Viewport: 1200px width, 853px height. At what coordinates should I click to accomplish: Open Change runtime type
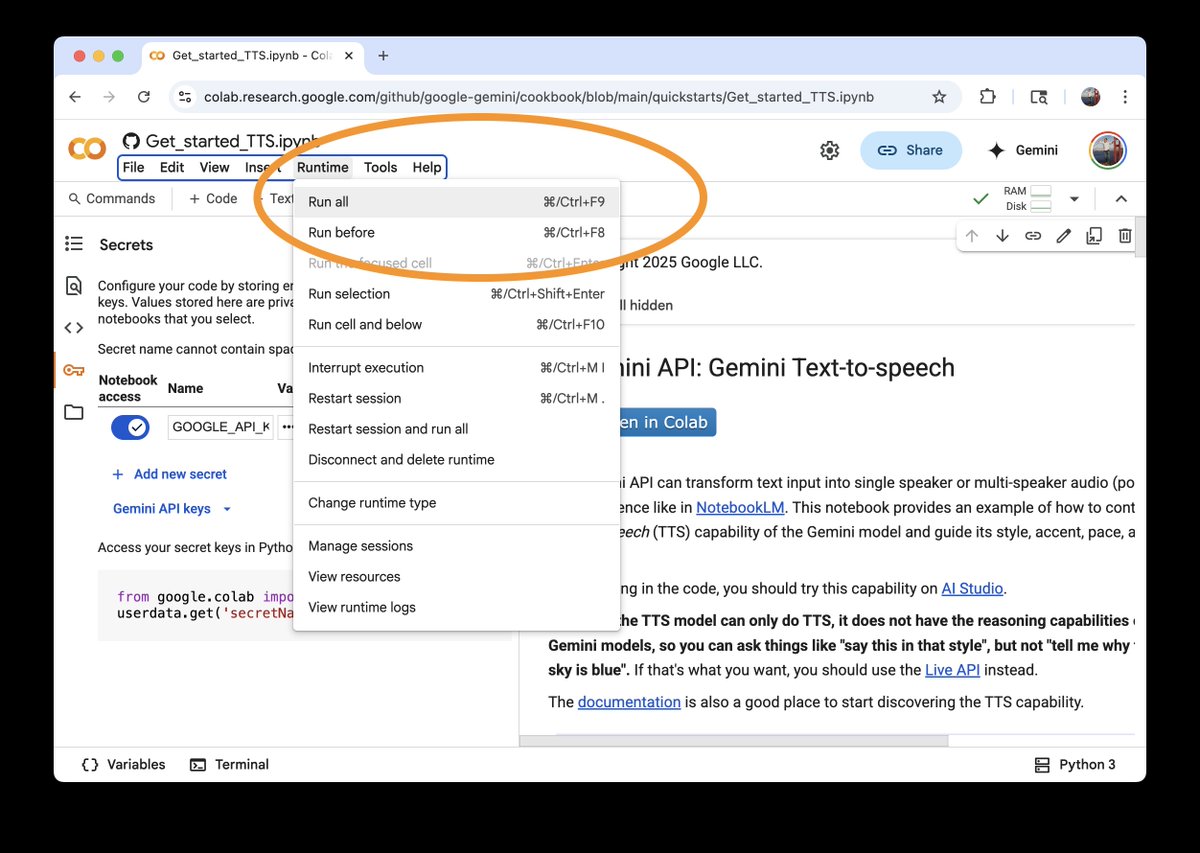(x=457, y=503)
